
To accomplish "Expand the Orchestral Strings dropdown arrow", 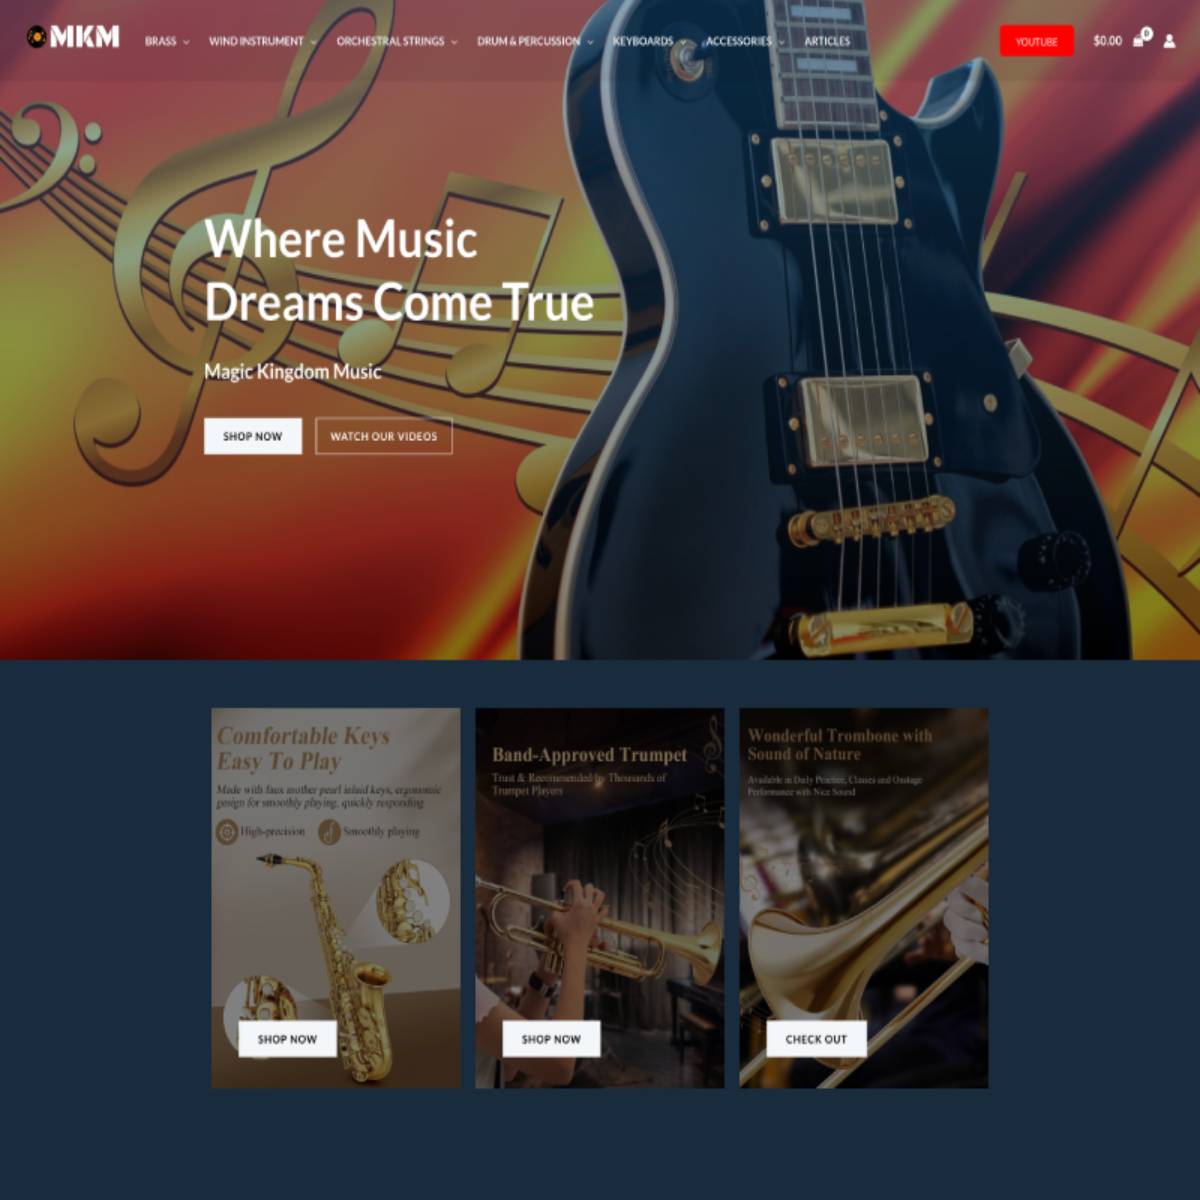I will tap(454, 42).
